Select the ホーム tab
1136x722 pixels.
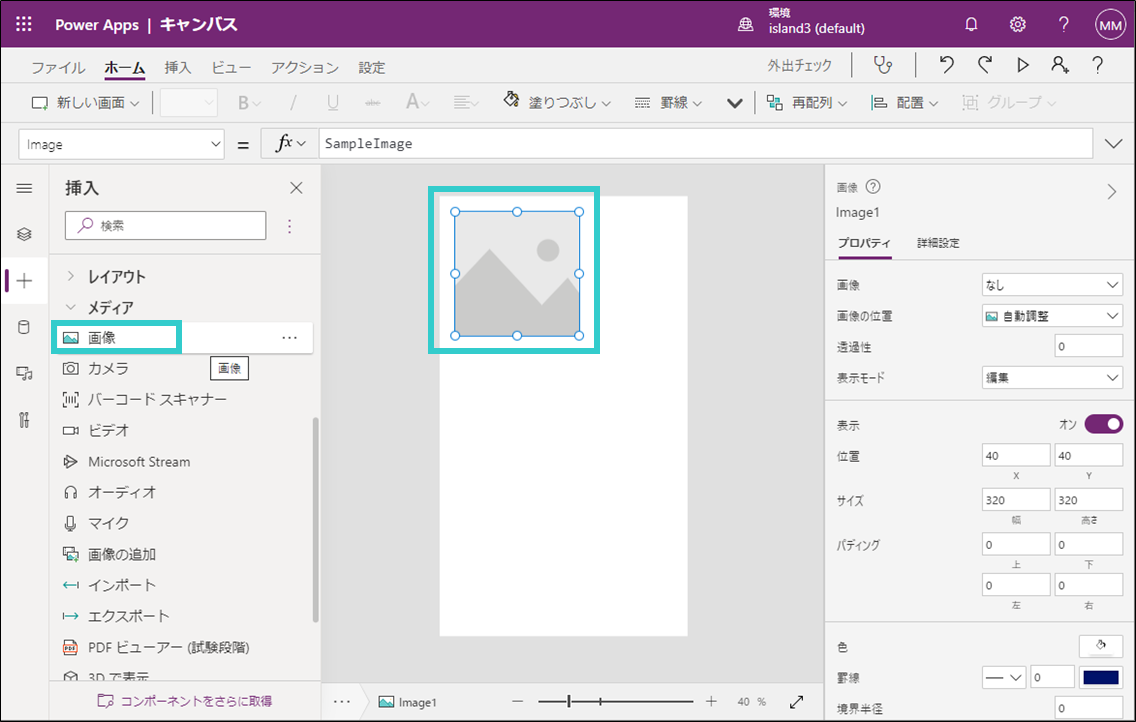125,67
